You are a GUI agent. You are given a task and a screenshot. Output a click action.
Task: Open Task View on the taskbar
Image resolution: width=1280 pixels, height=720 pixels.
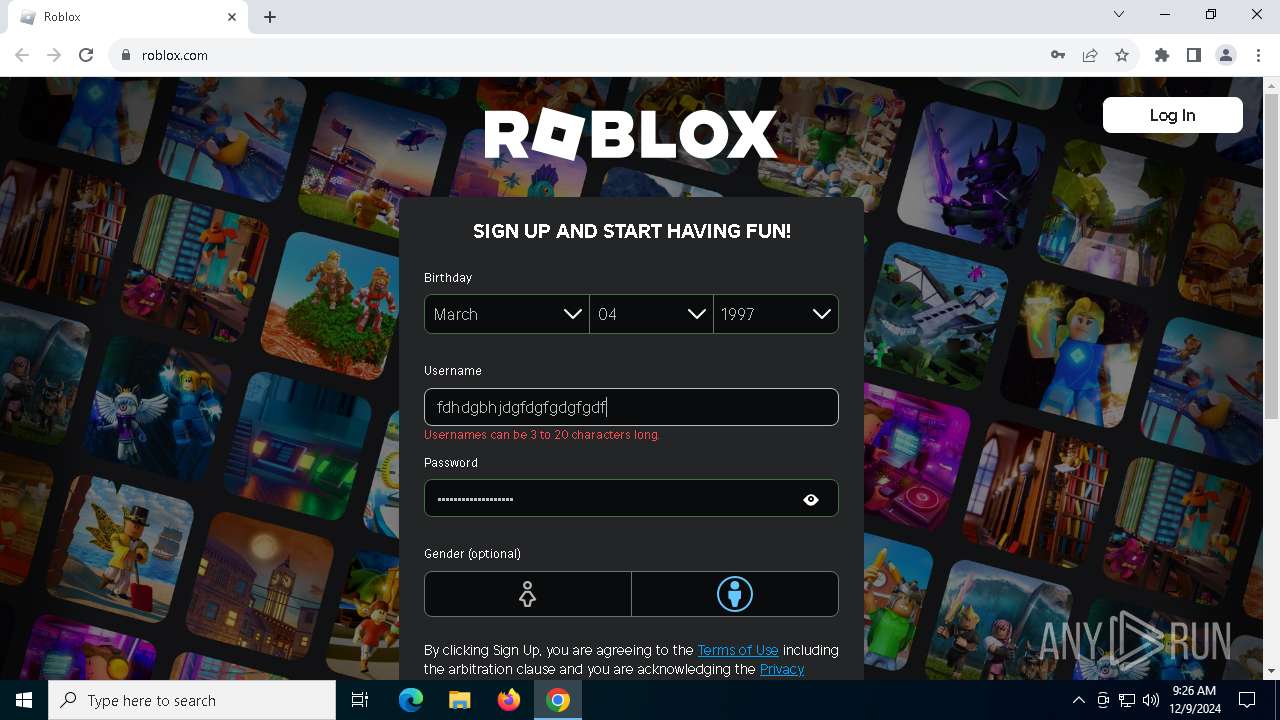pos(360,700)
